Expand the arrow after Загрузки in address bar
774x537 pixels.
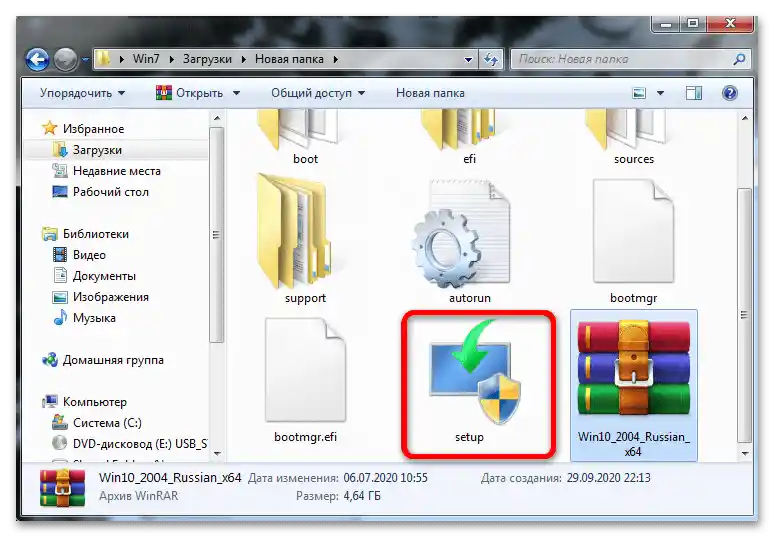pos(244,59)
